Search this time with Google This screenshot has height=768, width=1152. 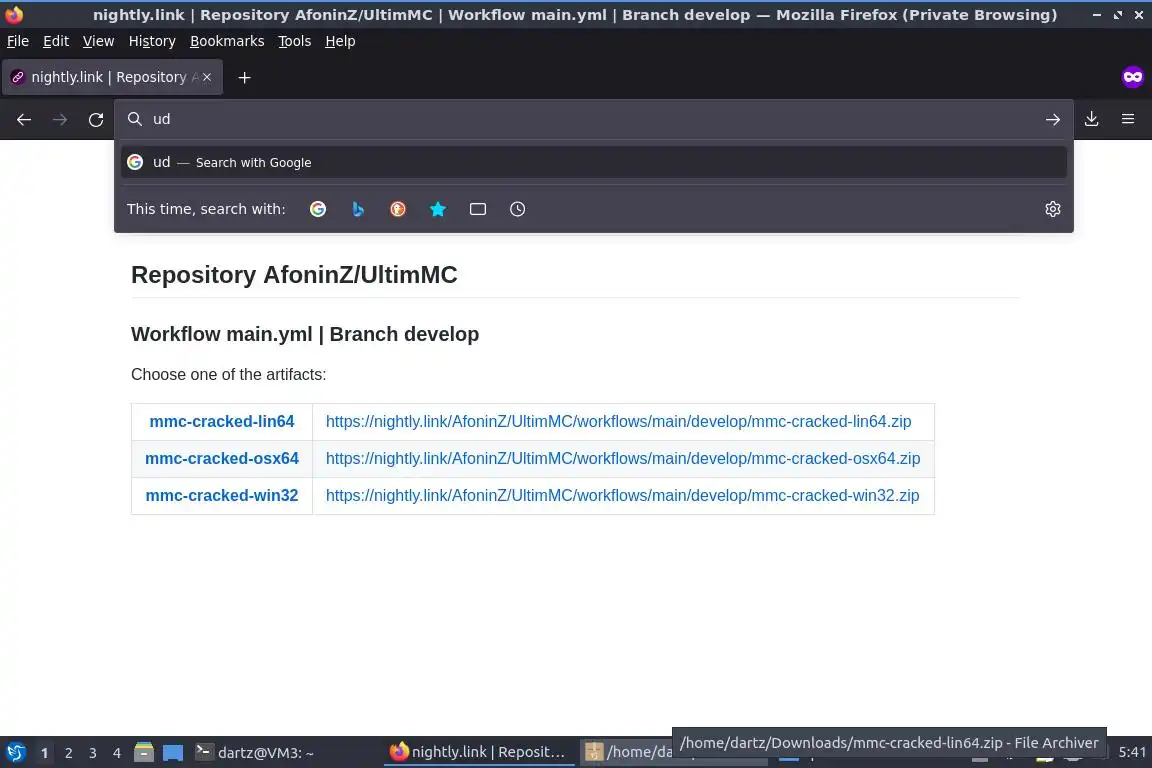point(318,209)
